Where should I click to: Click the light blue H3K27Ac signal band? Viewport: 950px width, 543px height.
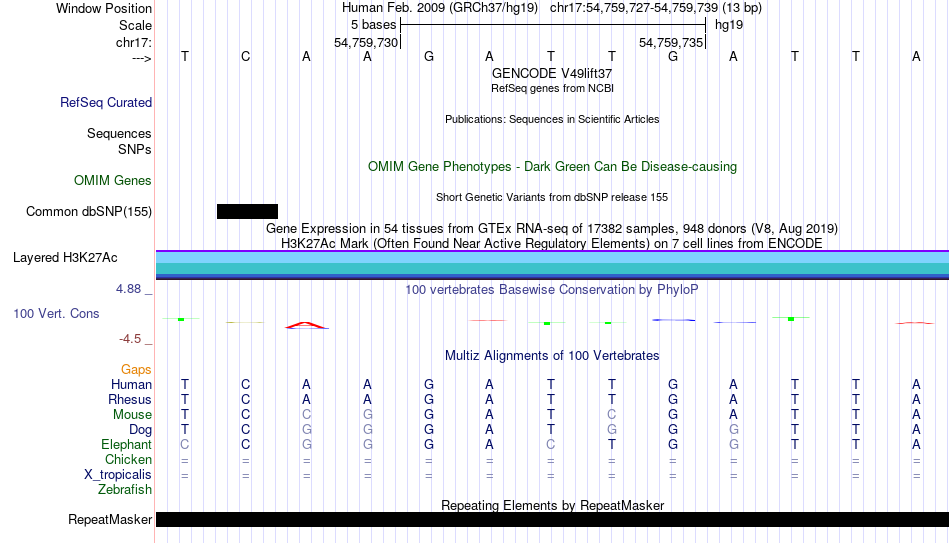[x=553, y=258]
